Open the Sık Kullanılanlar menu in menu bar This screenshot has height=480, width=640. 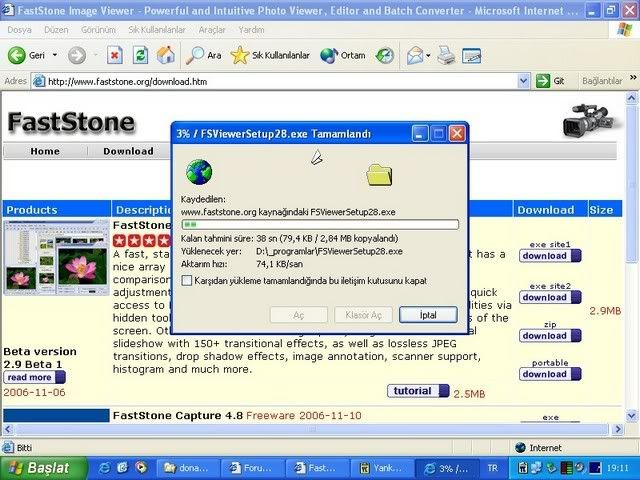pyautogui.click(x=157, y=30)
